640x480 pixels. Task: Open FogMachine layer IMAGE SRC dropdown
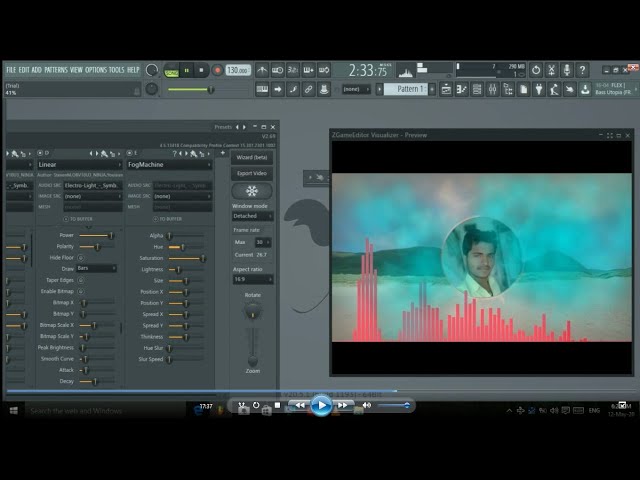point(182,196)
